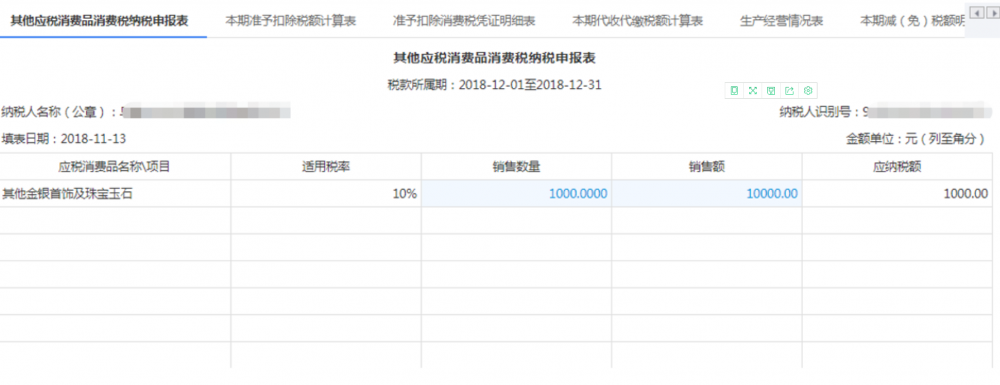Click the 10% tax rate cell
1000x385 pixels.
tap(326, 194)
